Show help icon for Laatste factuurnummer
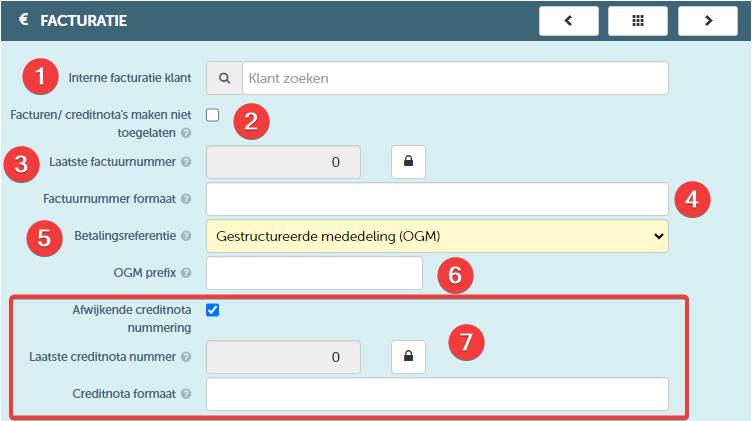Screen dimensions: 752x421 pyautogui.click(x=186, y=162)
